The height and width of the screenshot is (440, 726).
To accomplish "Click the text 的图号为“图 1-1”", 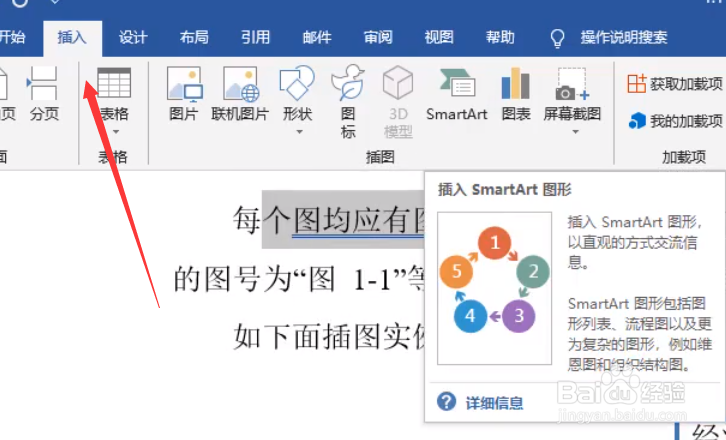I will tap(289, 280).
